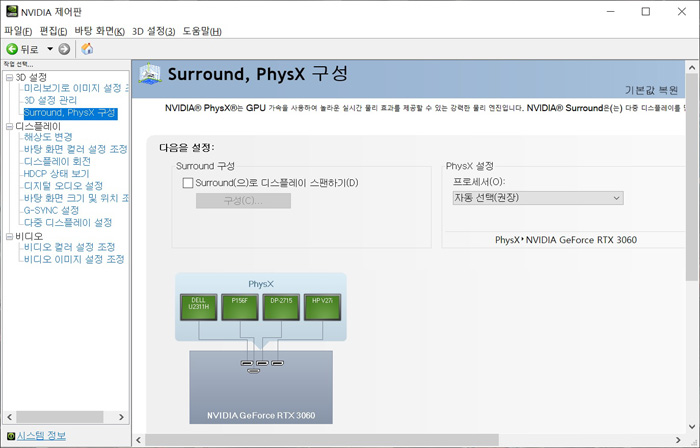700x448 pixels.
Task: Click the PhysX label above the monitors
Action: [261, 284]
